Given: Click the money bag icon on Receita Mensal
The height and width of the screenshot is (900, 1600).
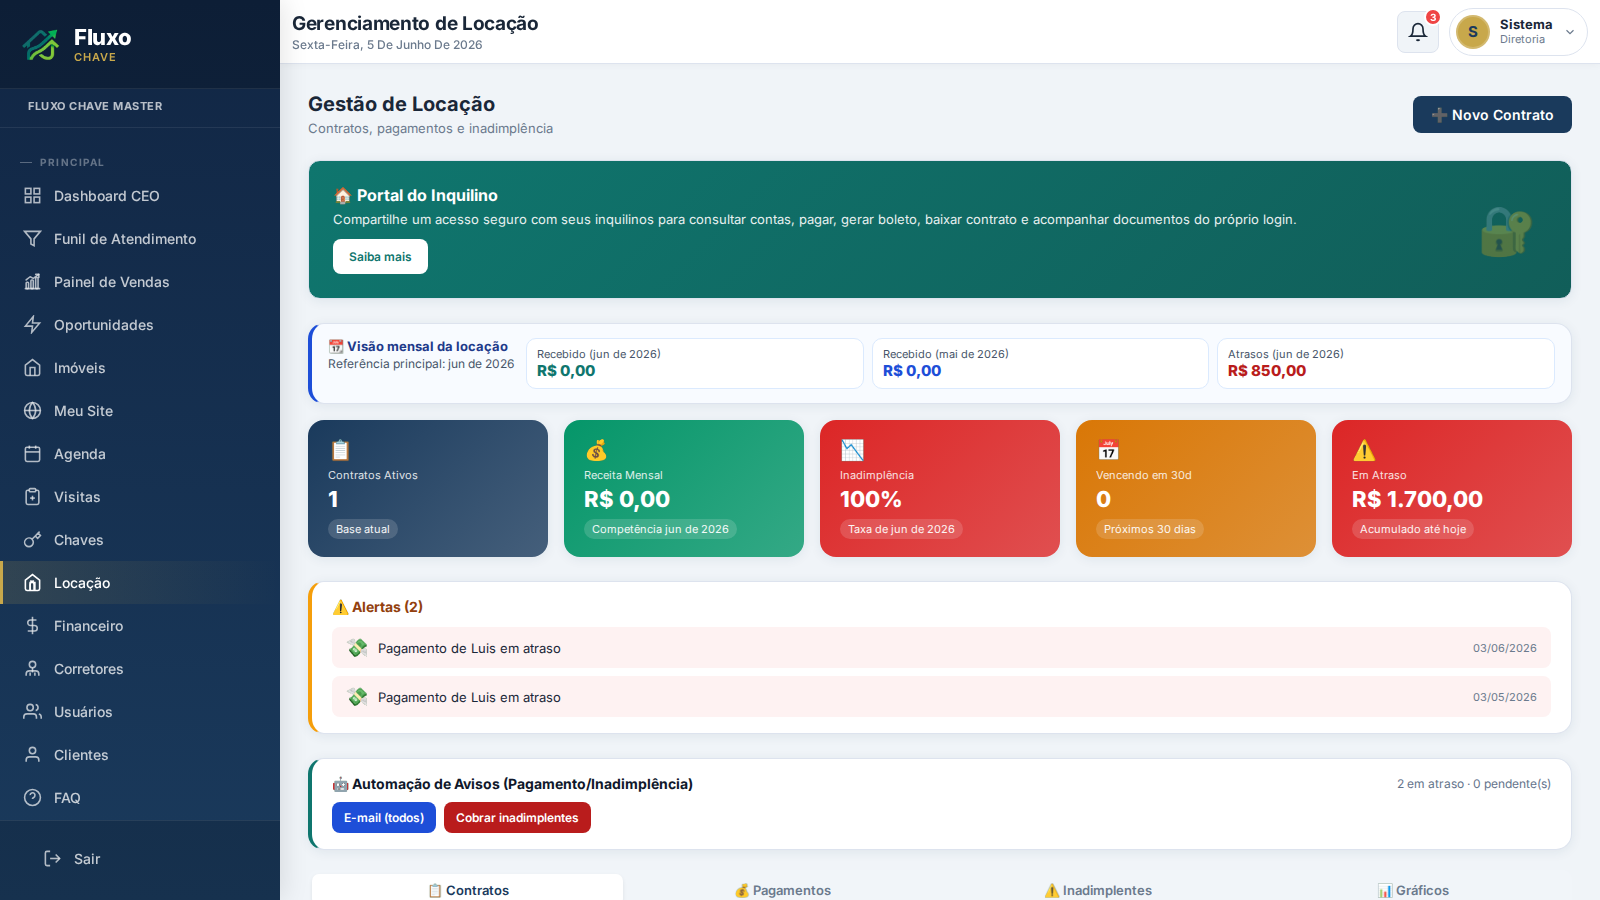Looking at the screenshot, I should point(596,450).
